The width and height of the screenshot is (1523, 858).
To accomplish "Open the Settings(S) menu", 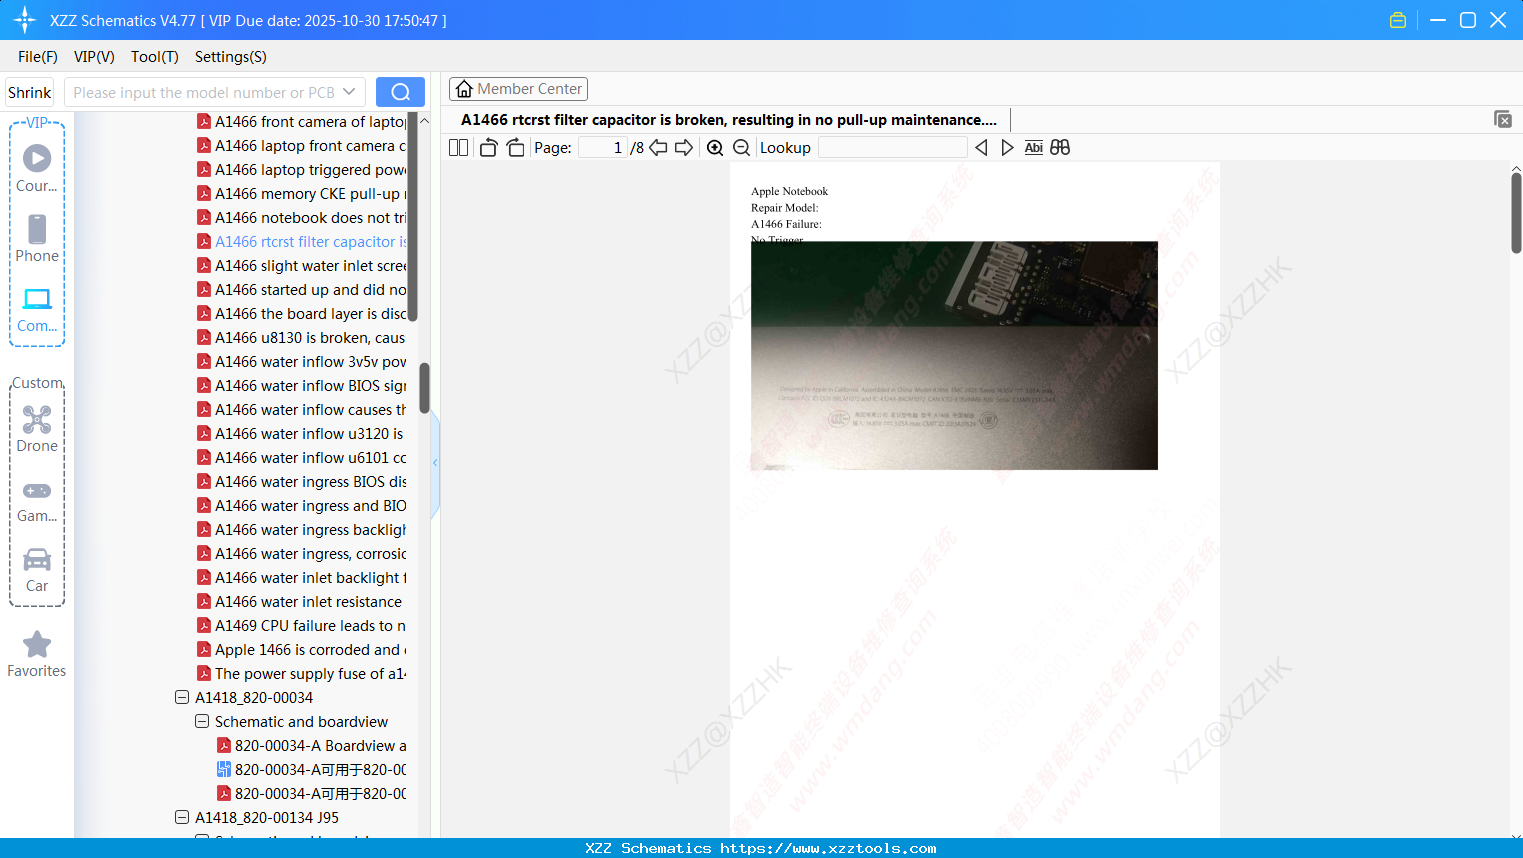I will click(x=231, y=57).
